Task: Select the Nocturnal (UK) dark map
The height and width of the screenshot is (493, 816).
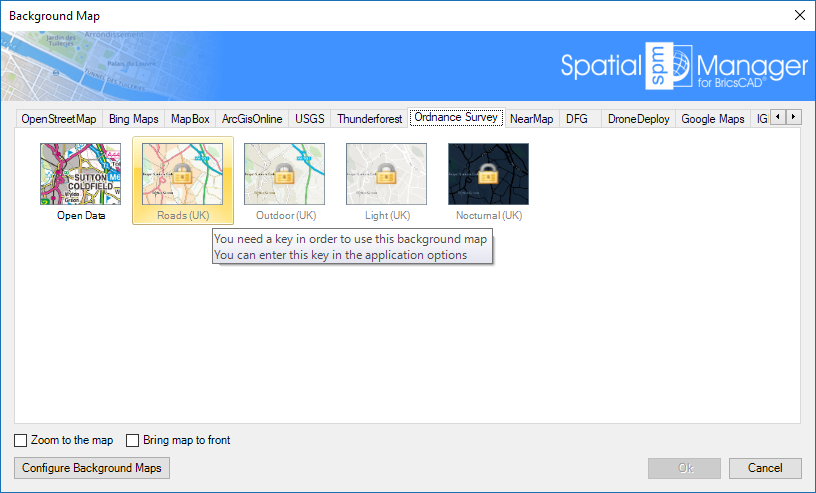Action: [488, 174]
